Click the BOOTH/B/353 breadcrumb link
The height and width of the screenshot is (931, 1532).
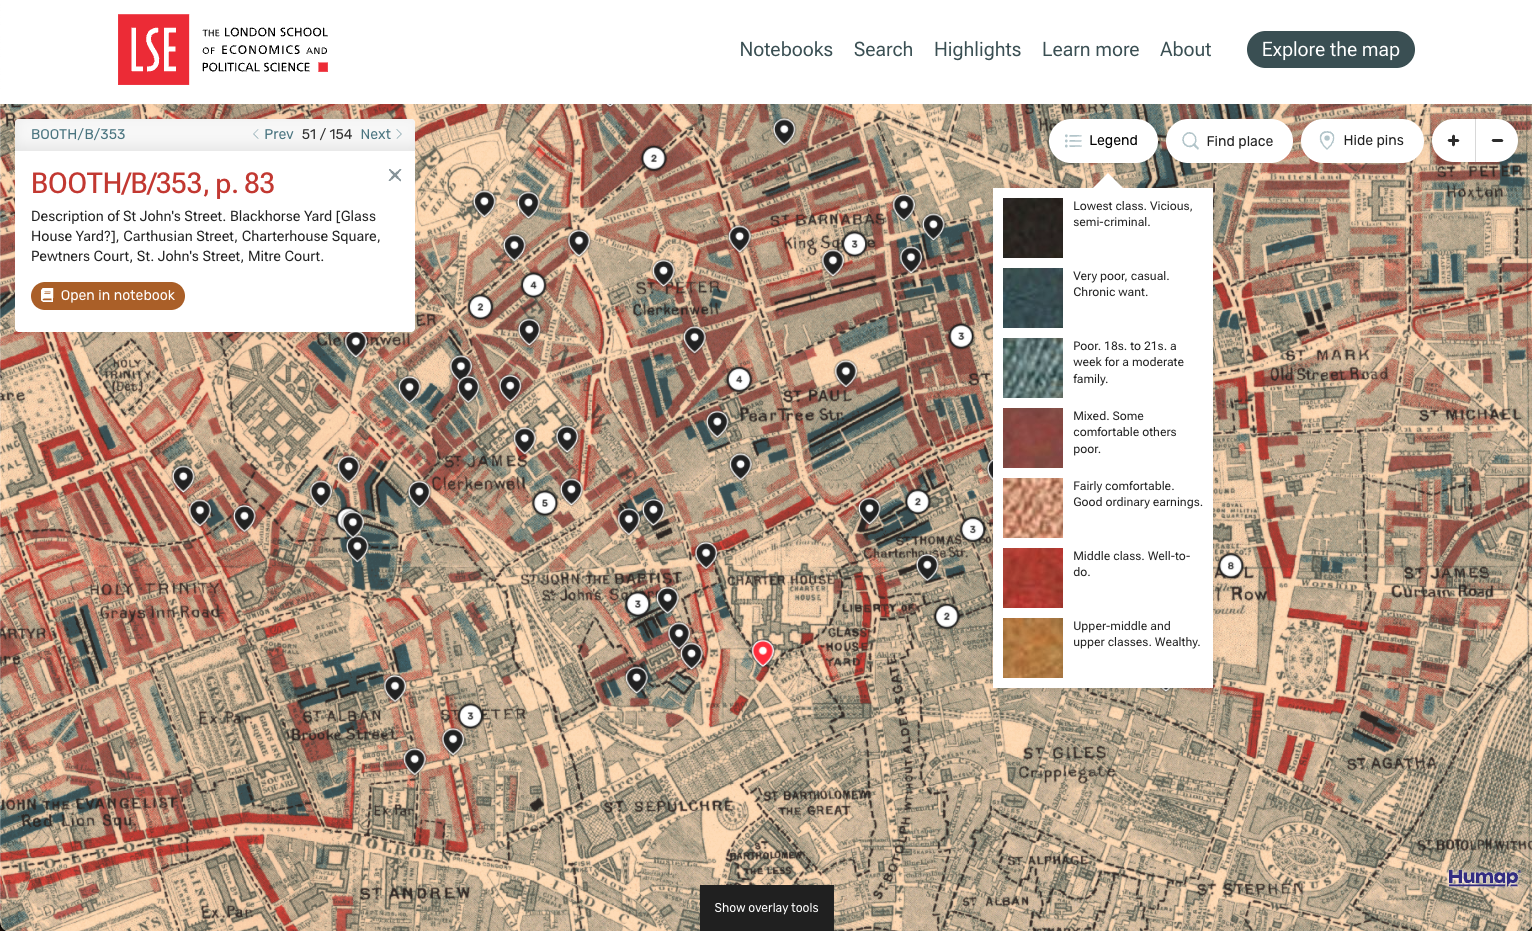click(78, 134)
